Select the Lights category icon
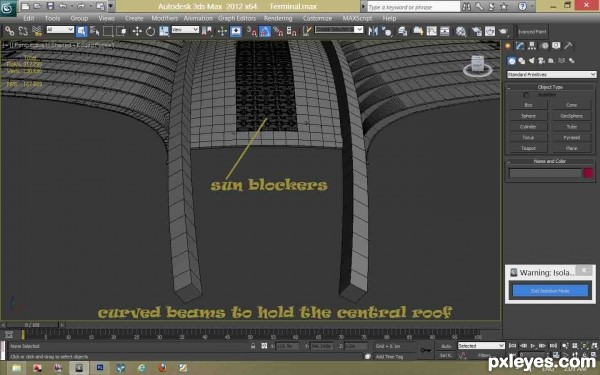This screenshot has height=375, width=600. pos(532,60)
